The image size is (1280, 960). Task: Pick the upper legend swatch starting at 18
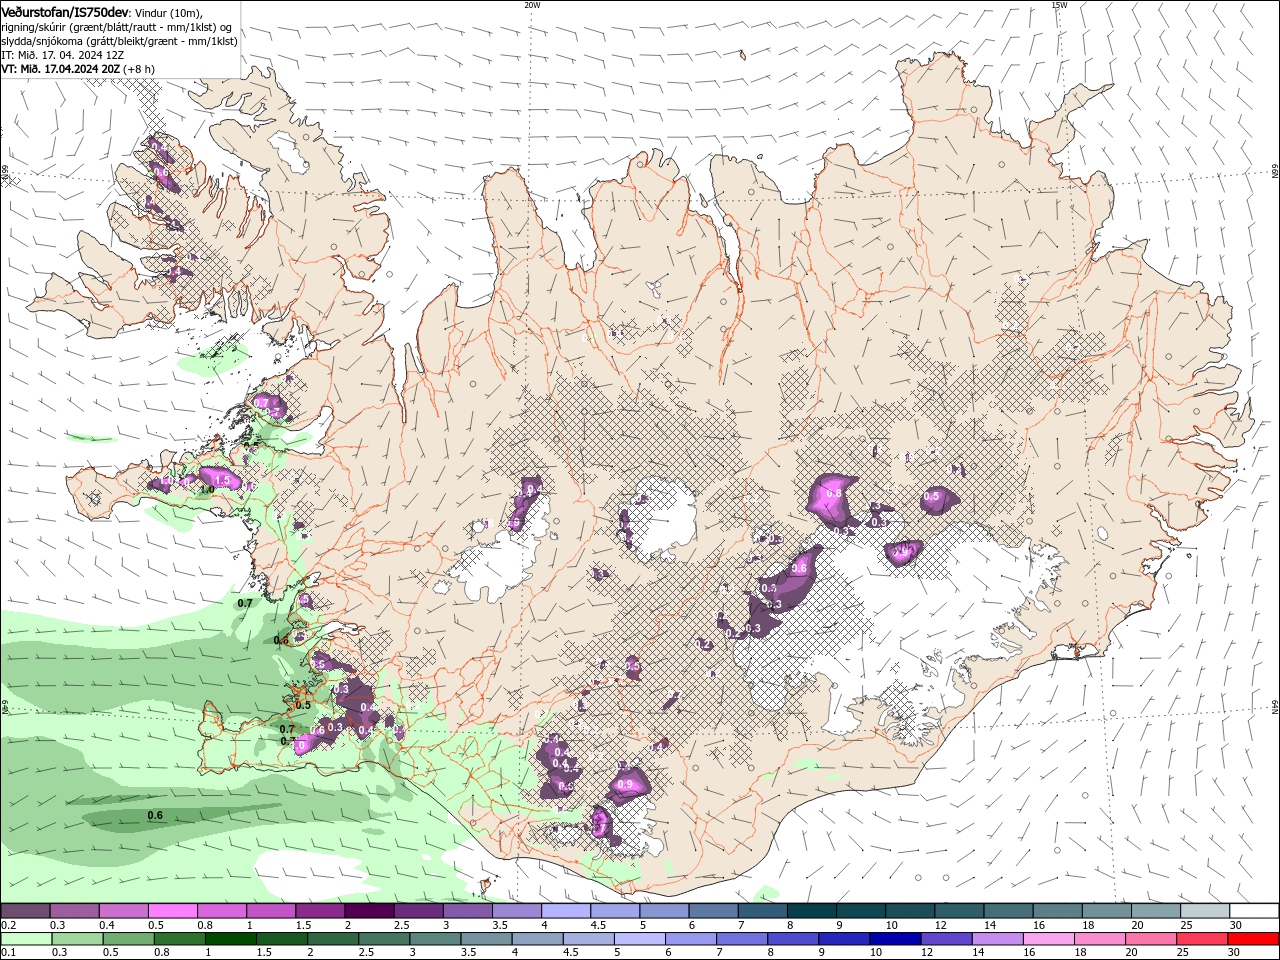click(x=1107, y=911)
